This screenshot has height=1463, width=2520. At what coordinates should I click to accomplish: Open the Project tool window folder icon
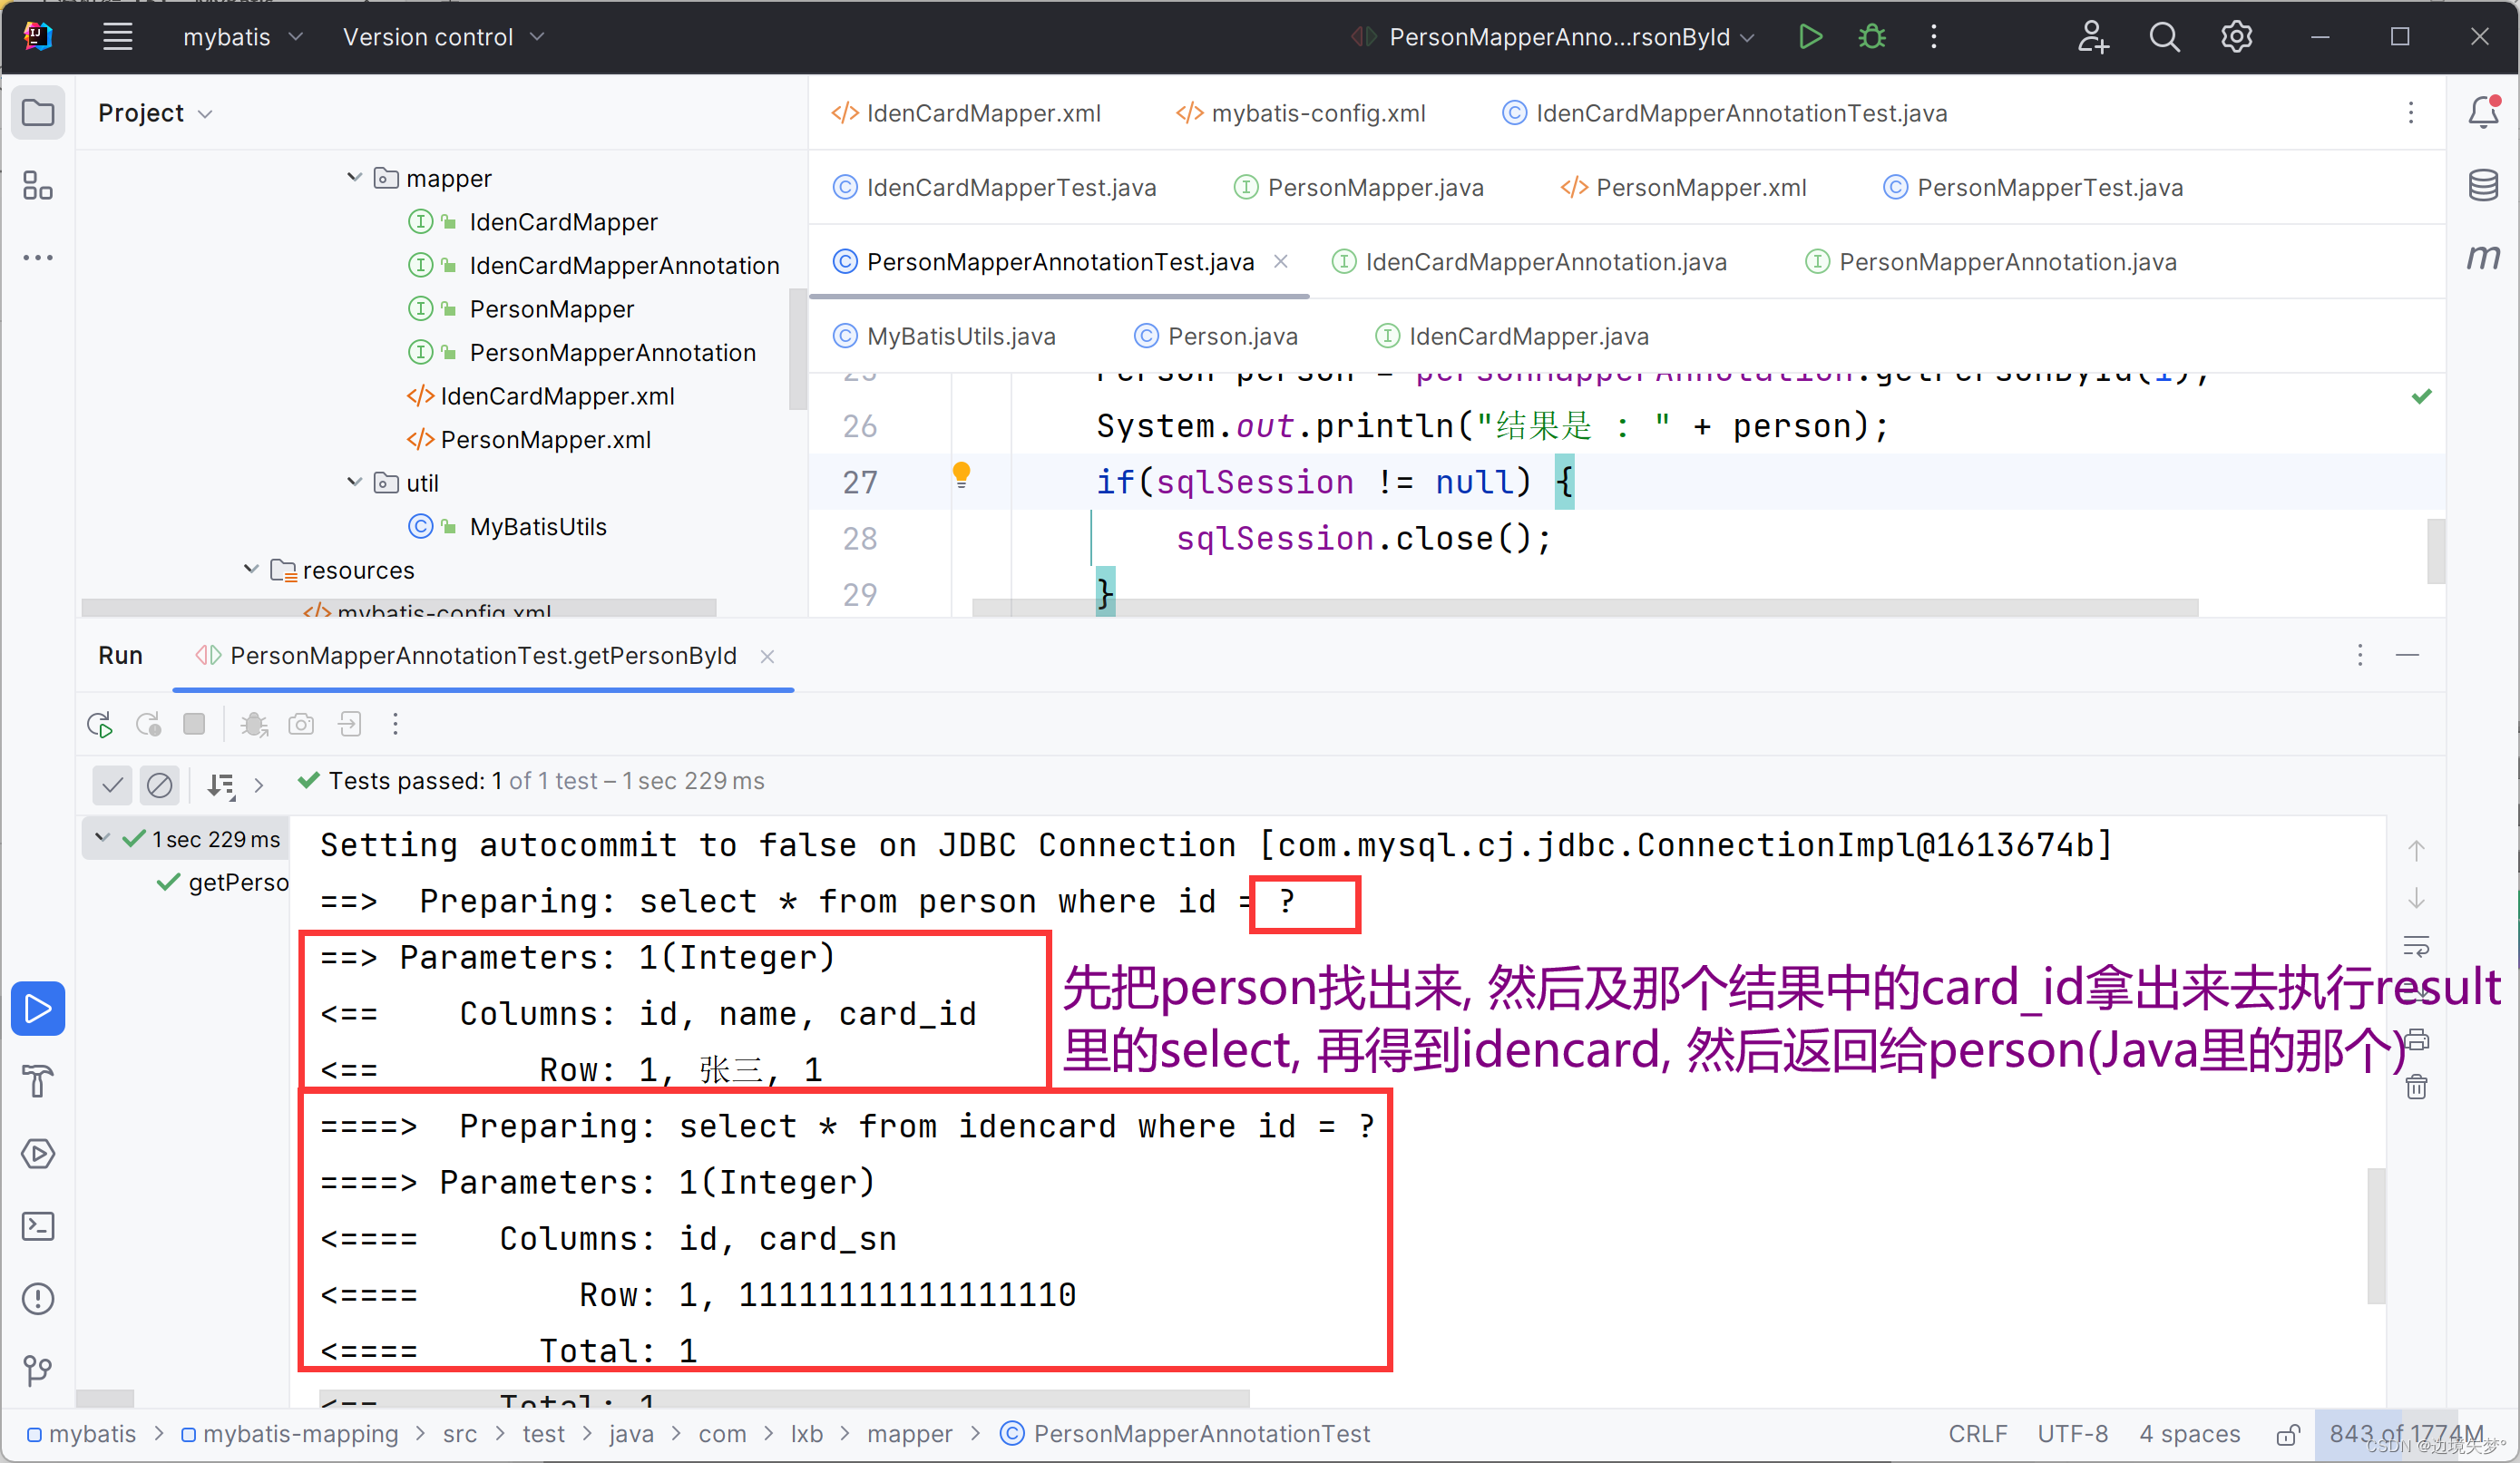[38, 112]
